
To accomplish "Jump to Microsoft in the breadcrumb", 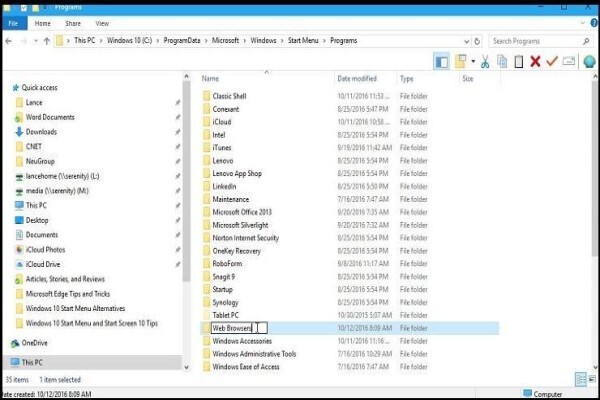I will coord(225,40).
